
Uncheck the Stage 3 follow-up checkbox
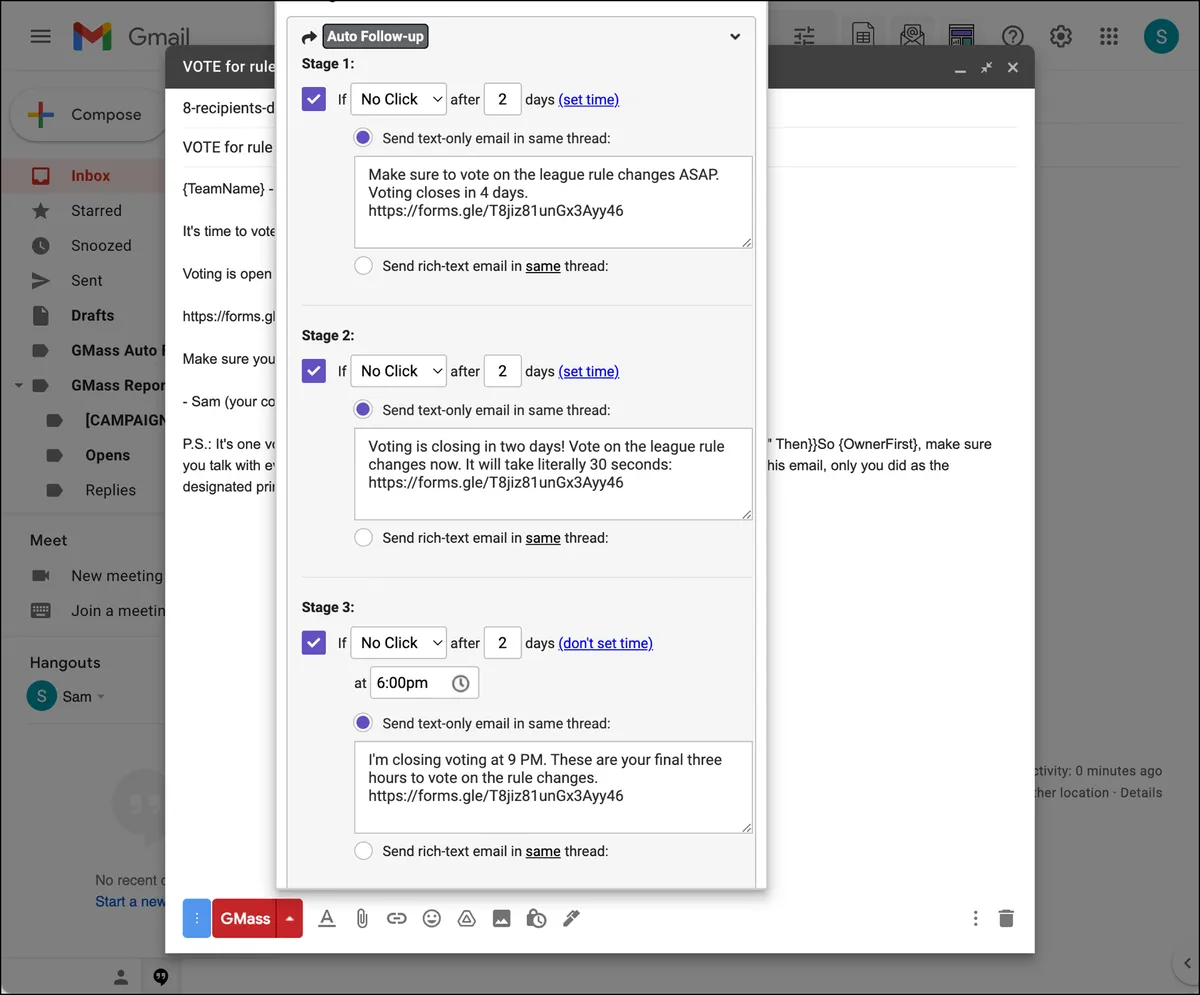(314, 643)
